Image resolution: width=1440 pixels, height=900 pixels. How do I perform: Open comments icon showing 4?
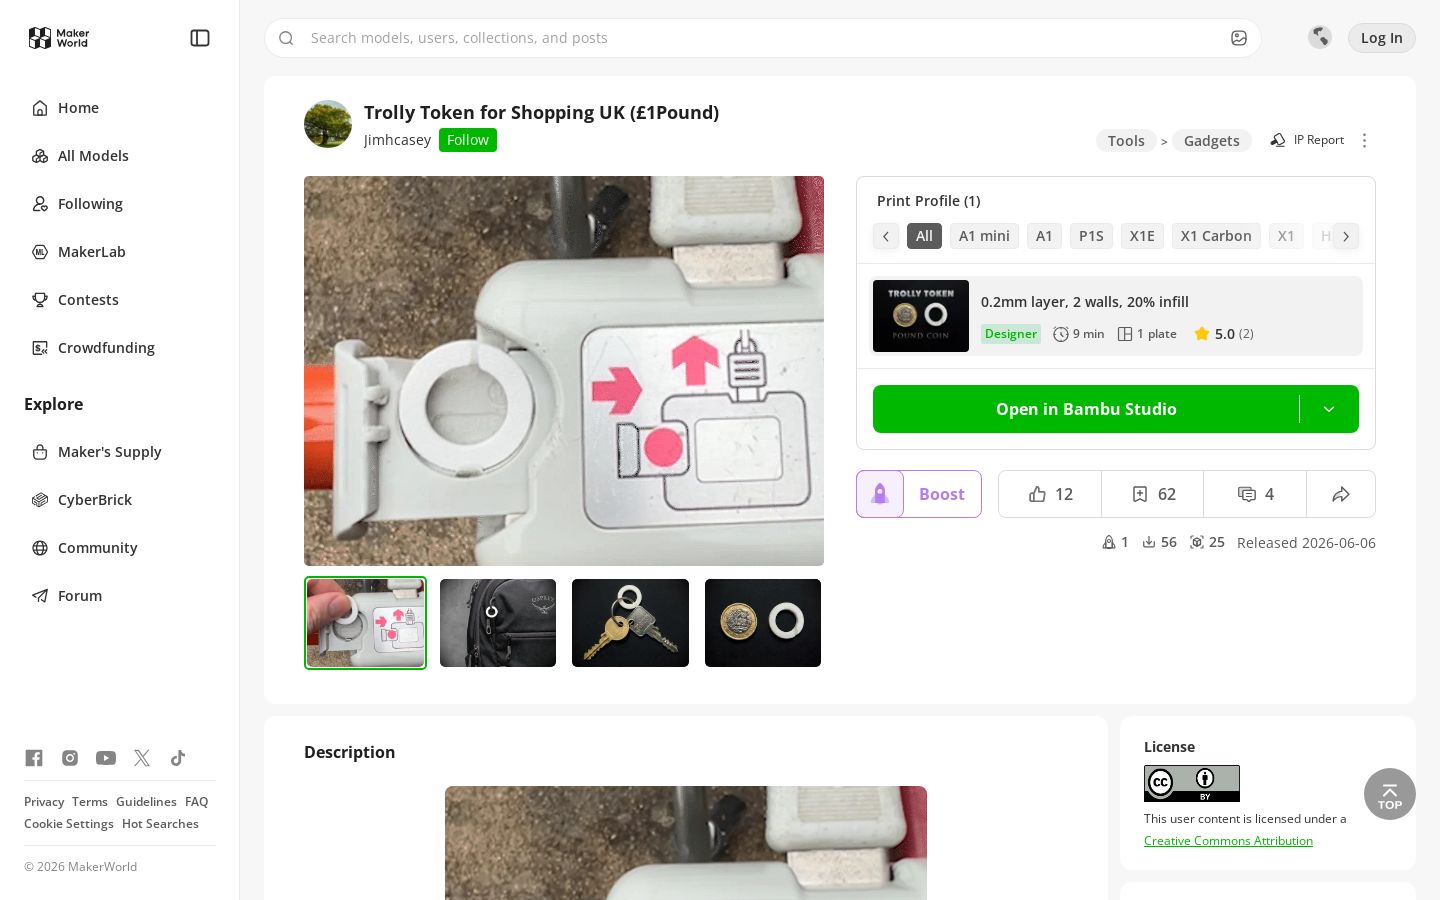tap(1255, 494)
